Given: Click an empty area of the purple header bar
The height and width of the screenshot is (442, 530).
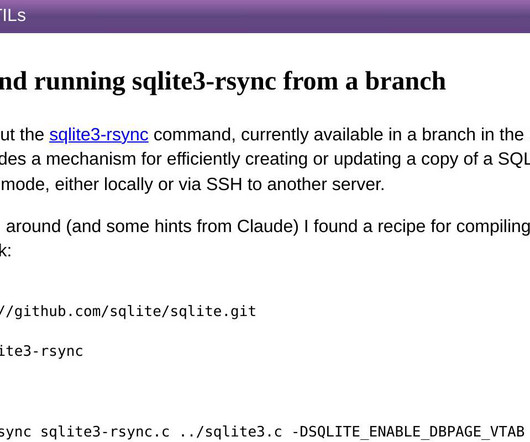Looking at the screenshot, I should coord(270,16).
